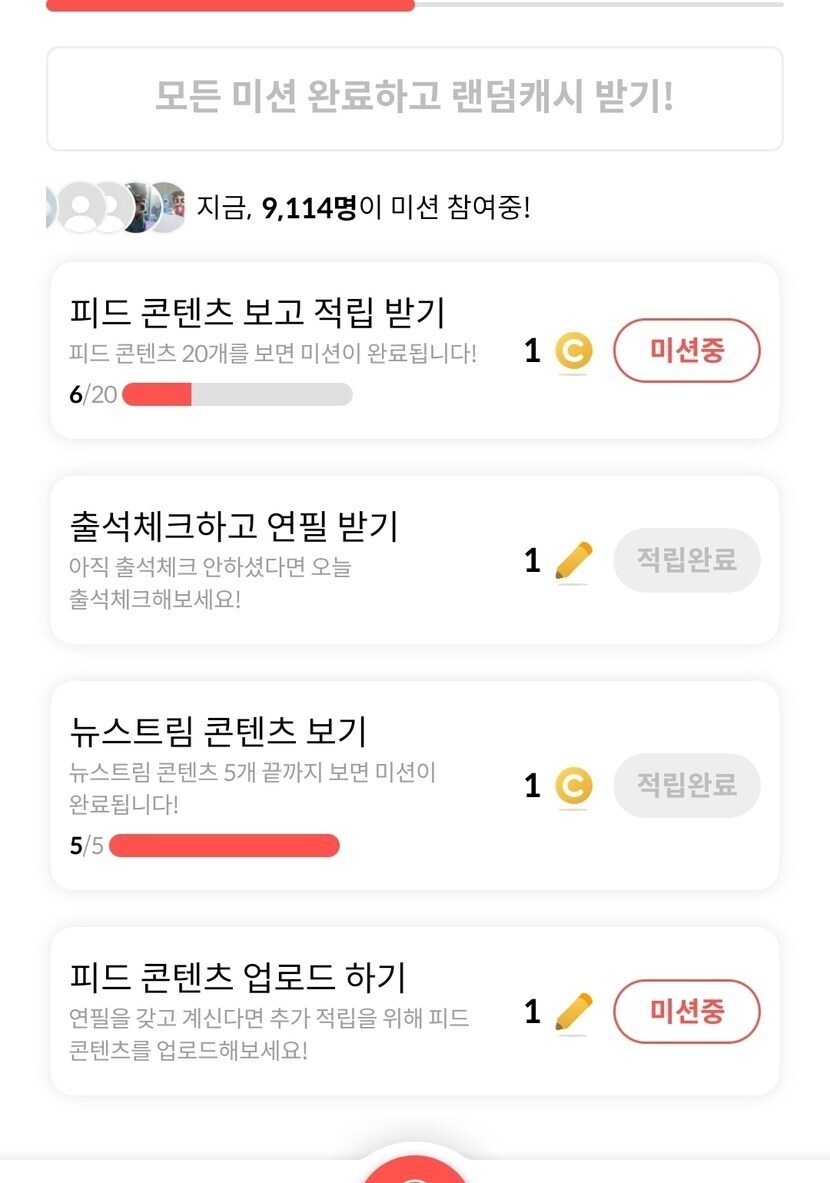
Task: Click the coin icon for feed content mission
Action: (573, 351)
